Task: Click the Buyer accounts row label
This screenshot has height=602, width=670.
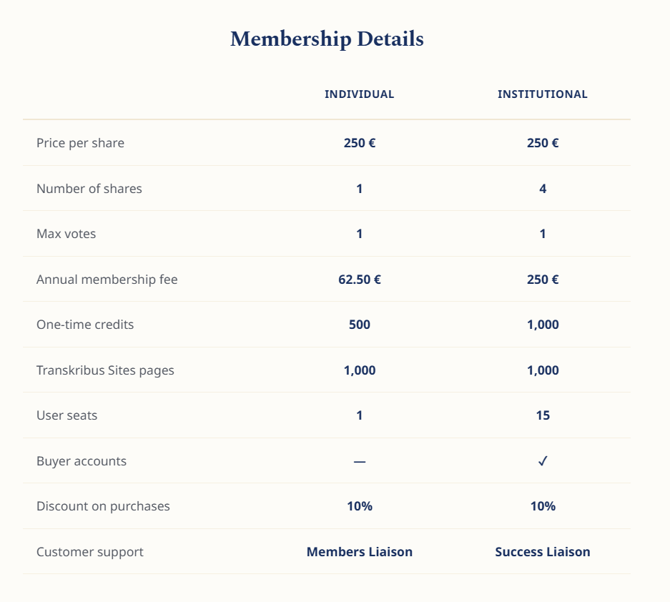Action: tap(81, 461)
